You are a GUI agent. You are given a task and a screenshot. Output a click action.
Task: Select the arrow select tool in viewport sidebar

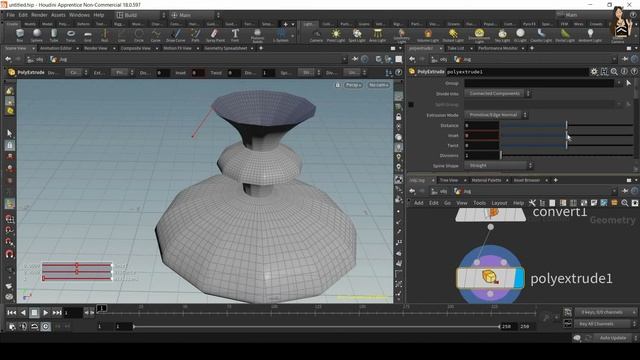pos(10,133)
